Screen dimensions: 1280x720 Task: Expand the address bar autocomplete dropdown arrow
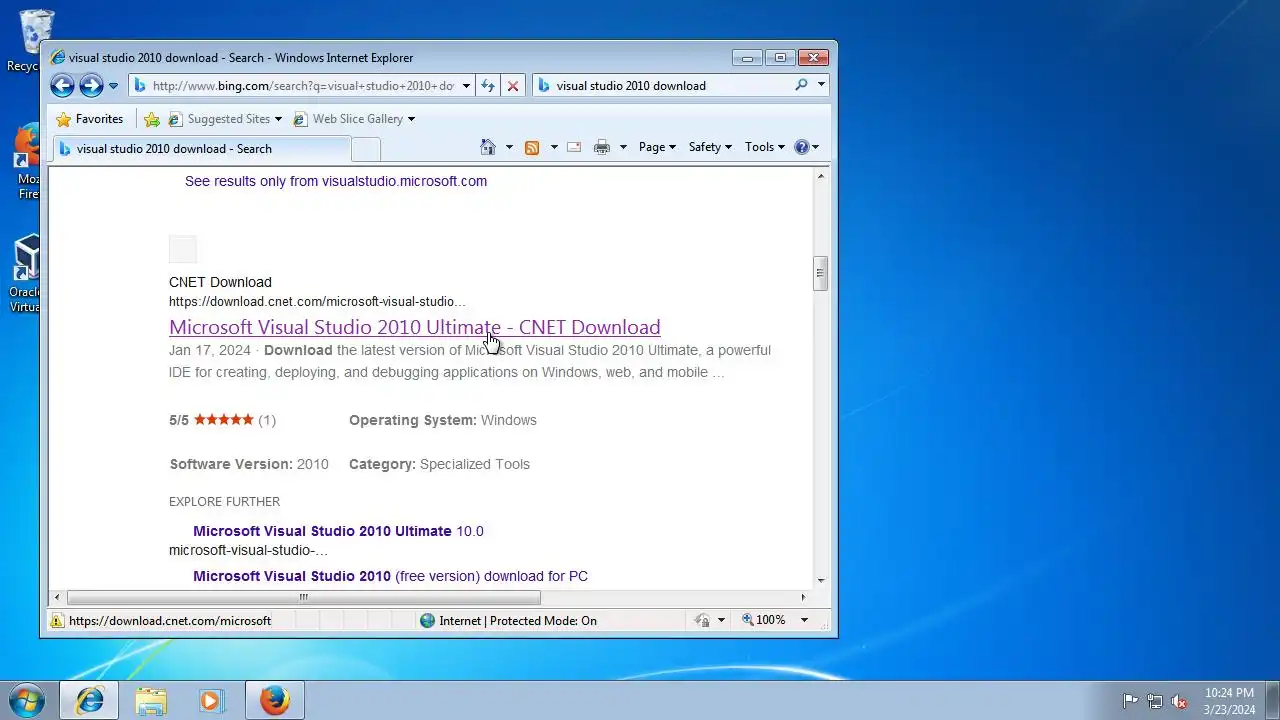466,86
